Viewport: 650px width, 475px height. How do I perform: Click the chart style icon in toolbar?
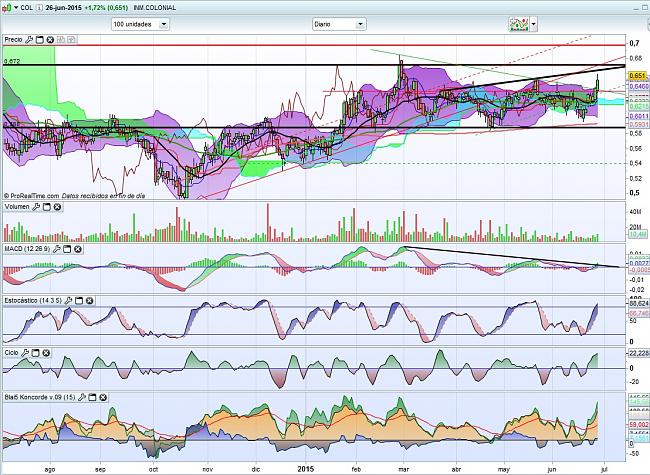(518, 22)
